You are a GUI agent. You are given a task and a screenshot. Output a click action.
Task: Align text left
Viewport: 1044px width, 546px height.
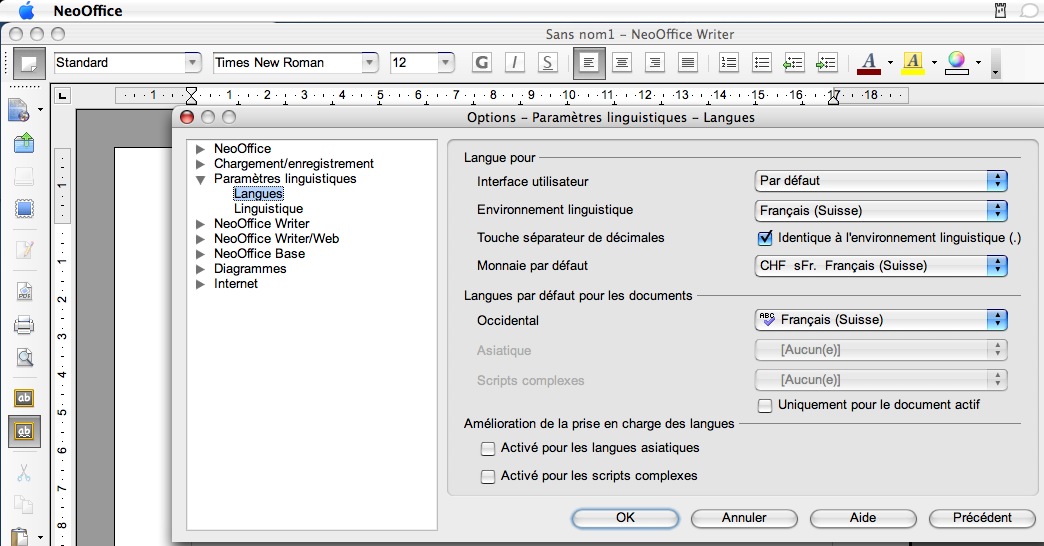coord(589,63)
